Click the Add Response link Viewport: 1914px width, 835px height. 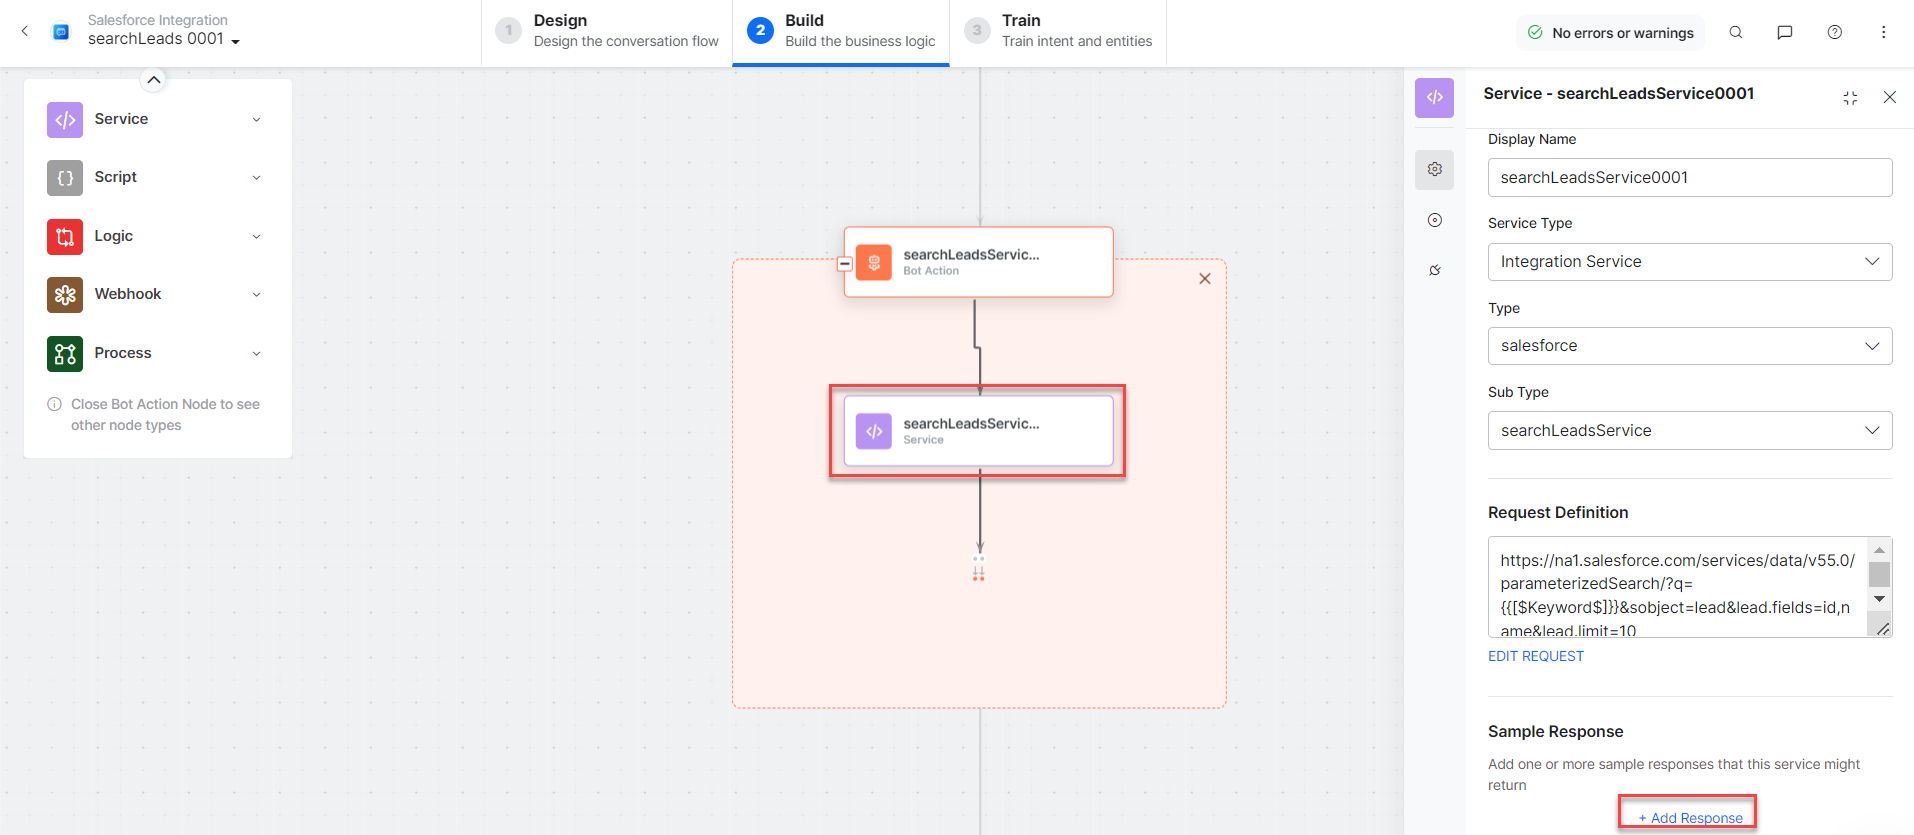coord(1690,817)
